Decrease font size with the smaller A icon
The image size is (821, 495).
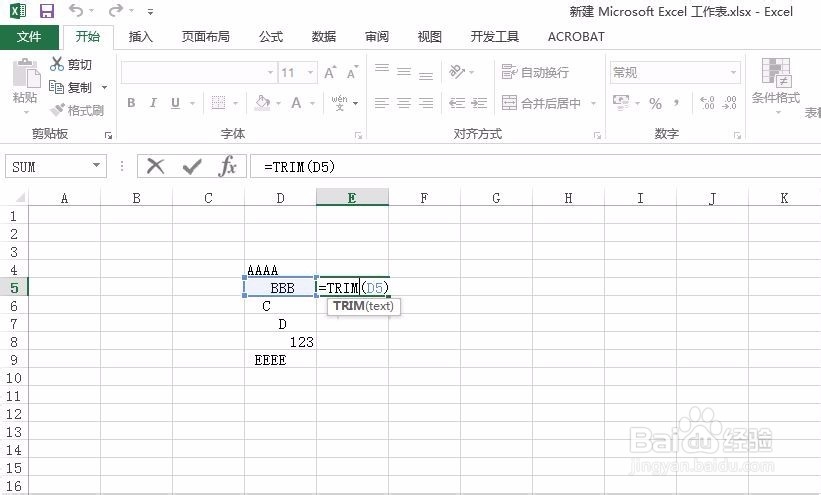tap(353, 72)
